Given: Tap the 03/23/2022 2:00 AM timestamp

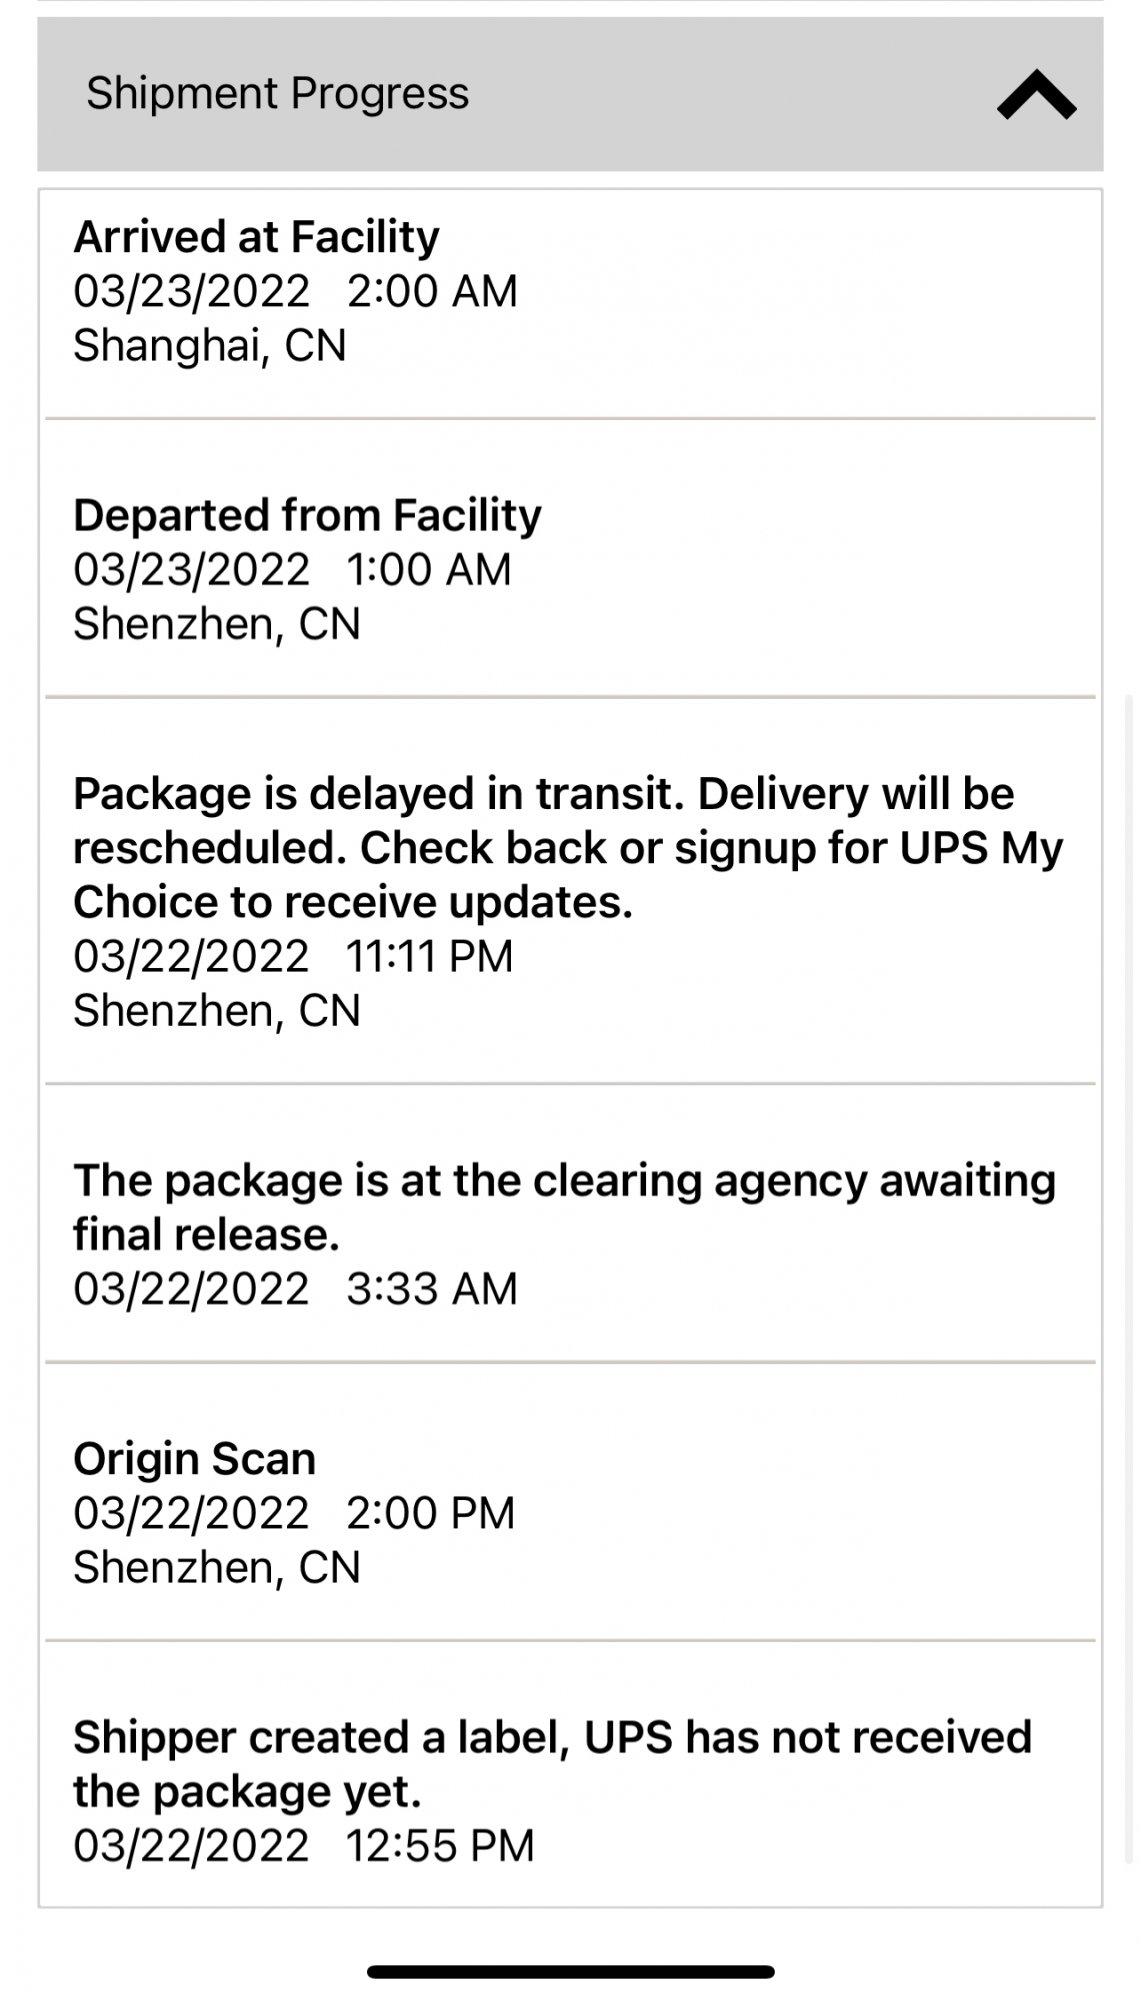Looking at the screenshot, I should (x=295, y=291).
